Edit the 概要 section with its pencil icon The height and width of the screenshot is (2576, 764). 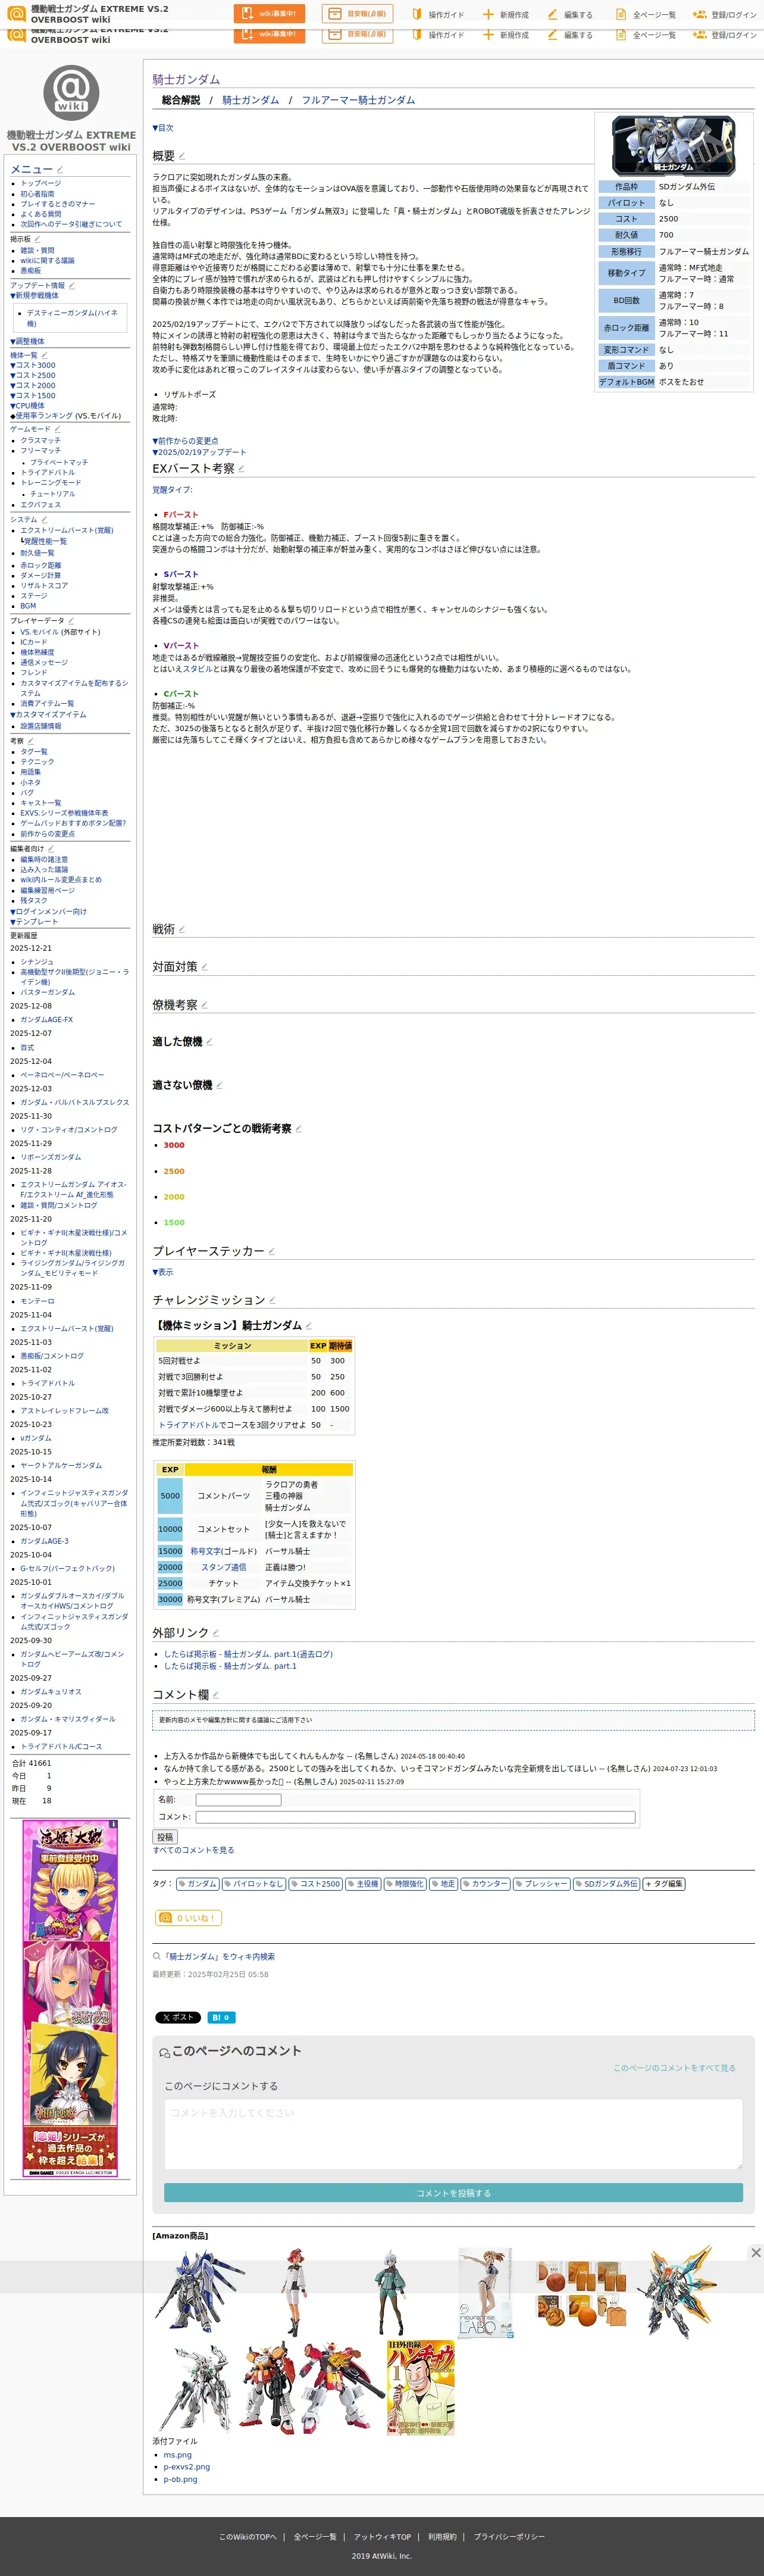pos(182,156)
